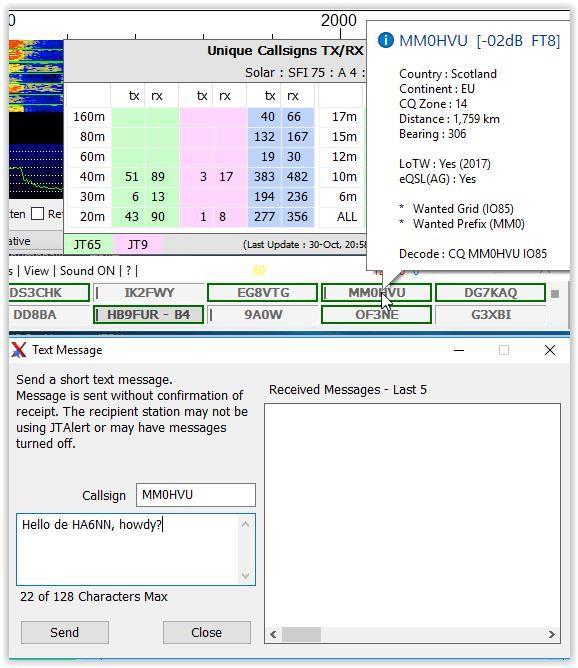The height and width of the screenshot is (668, 578).
Task: Select the JT9 mode tab
Action: click(x=138, y=245)
